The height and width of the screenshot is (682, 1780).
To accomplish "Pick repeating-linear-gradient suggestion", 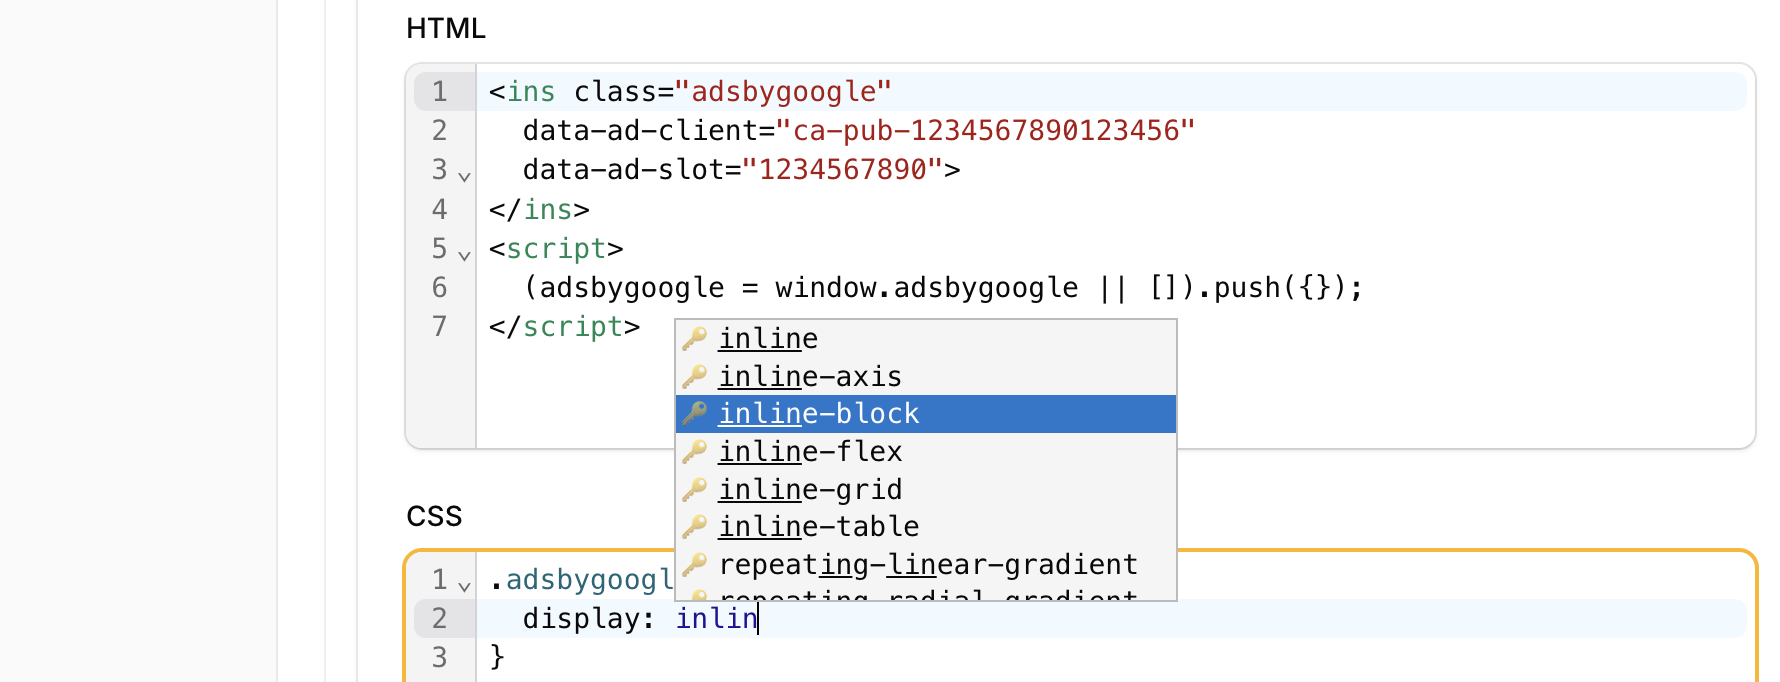I will coord(926,564).
